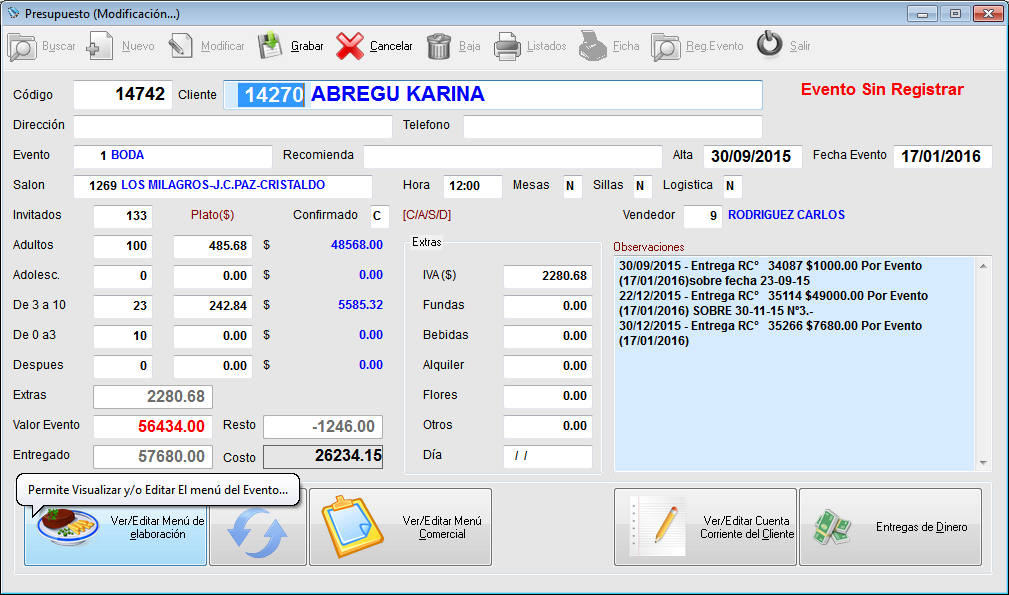
Task: Click the Fundas extras field
Action: [548, 306]
